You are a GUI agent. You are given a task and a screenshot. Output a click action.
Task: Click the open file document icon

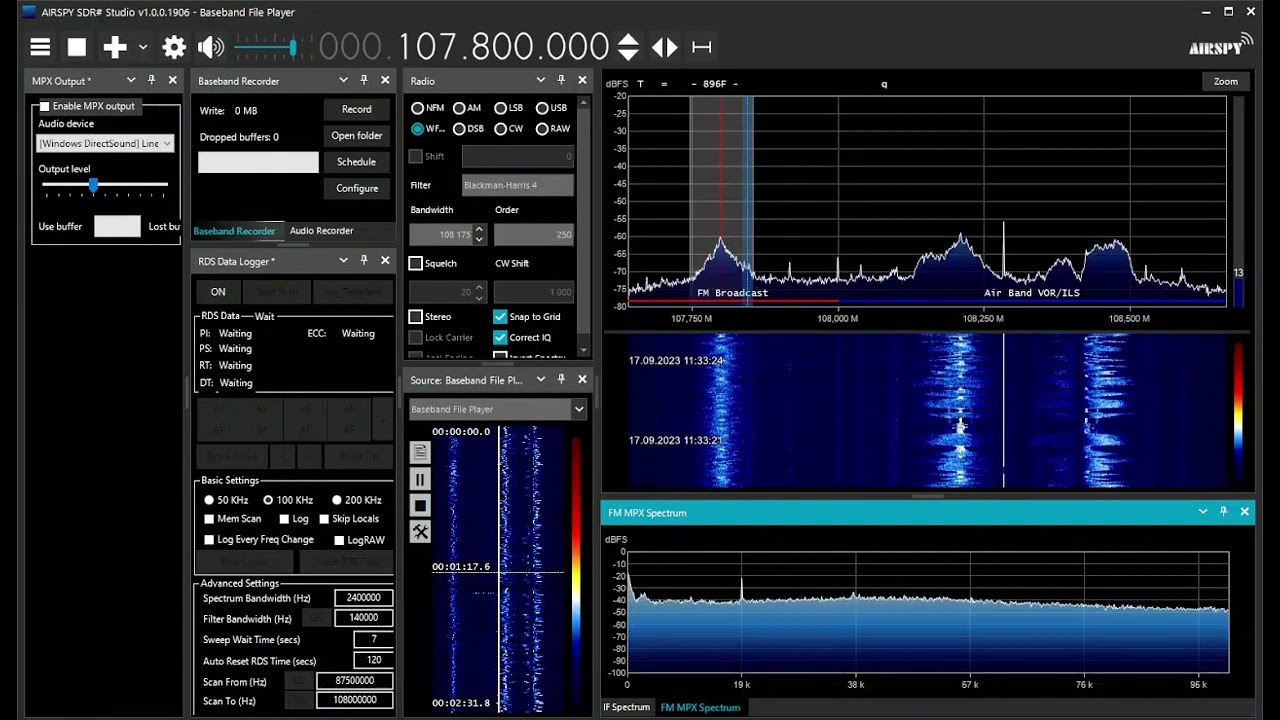click(x=420, y=453)
